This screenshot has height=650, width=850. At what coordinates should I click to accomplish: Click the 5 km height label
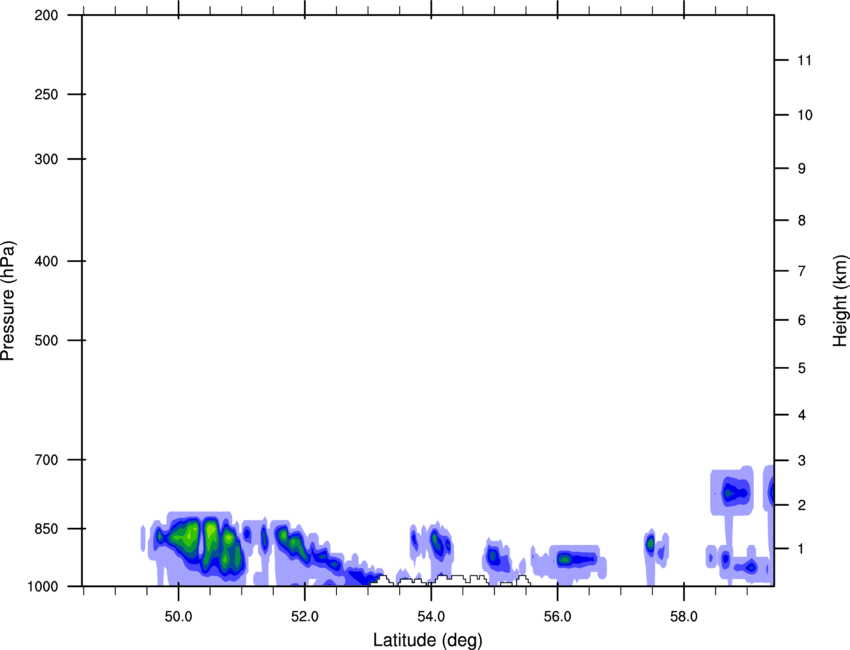click(x=802, y=369)
